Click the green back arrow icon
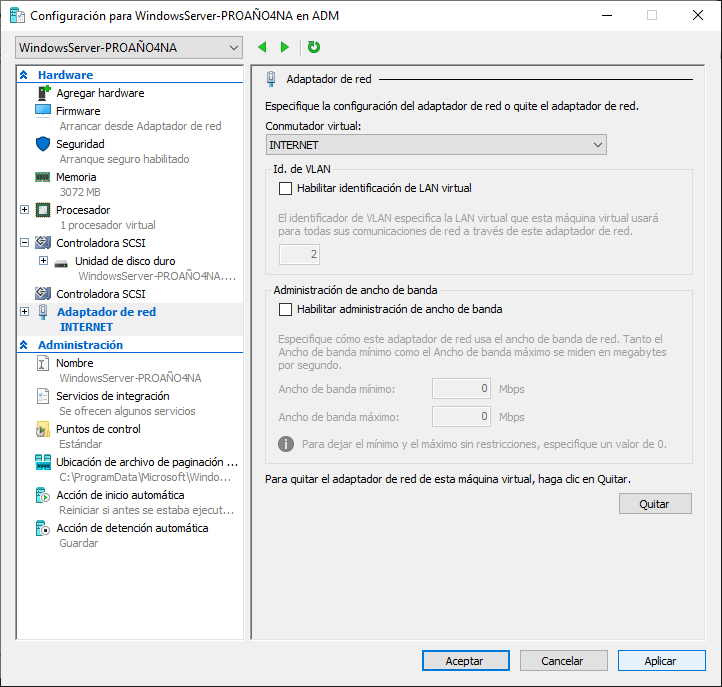This screenshot has height=687, width=722. [262, 47]
